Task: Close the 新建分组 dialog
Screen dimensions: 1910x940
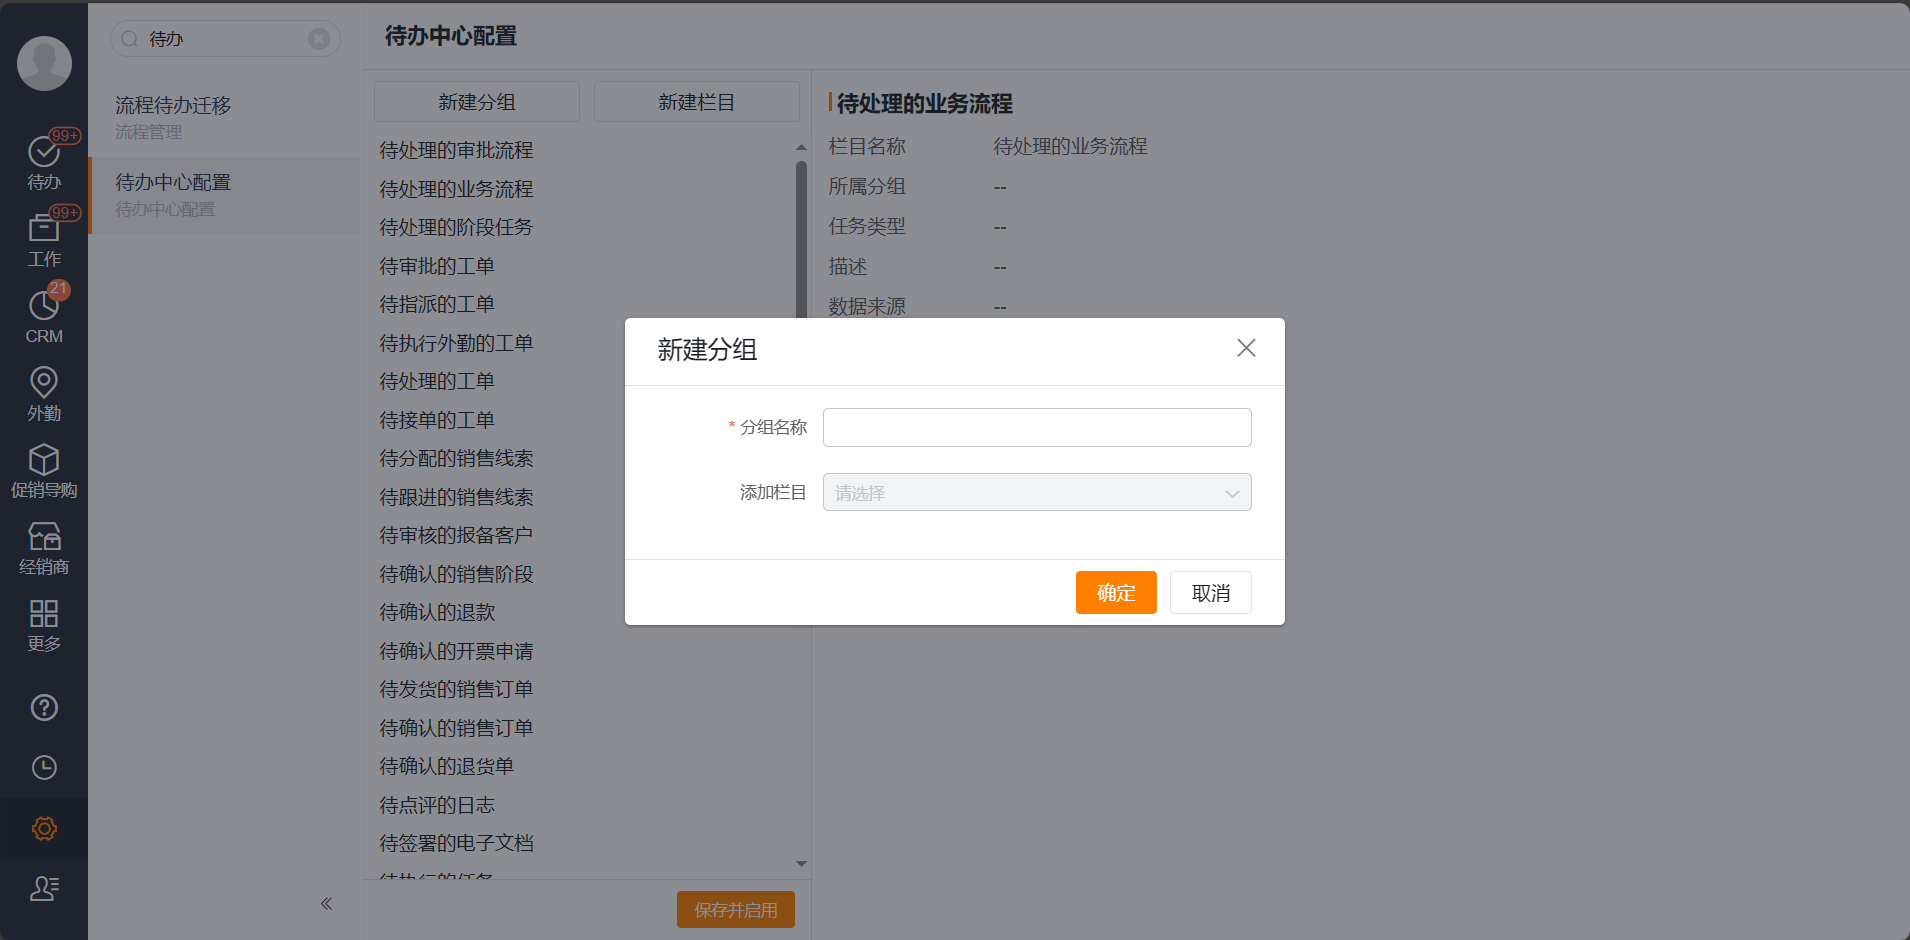Action: click(1246, 348)
